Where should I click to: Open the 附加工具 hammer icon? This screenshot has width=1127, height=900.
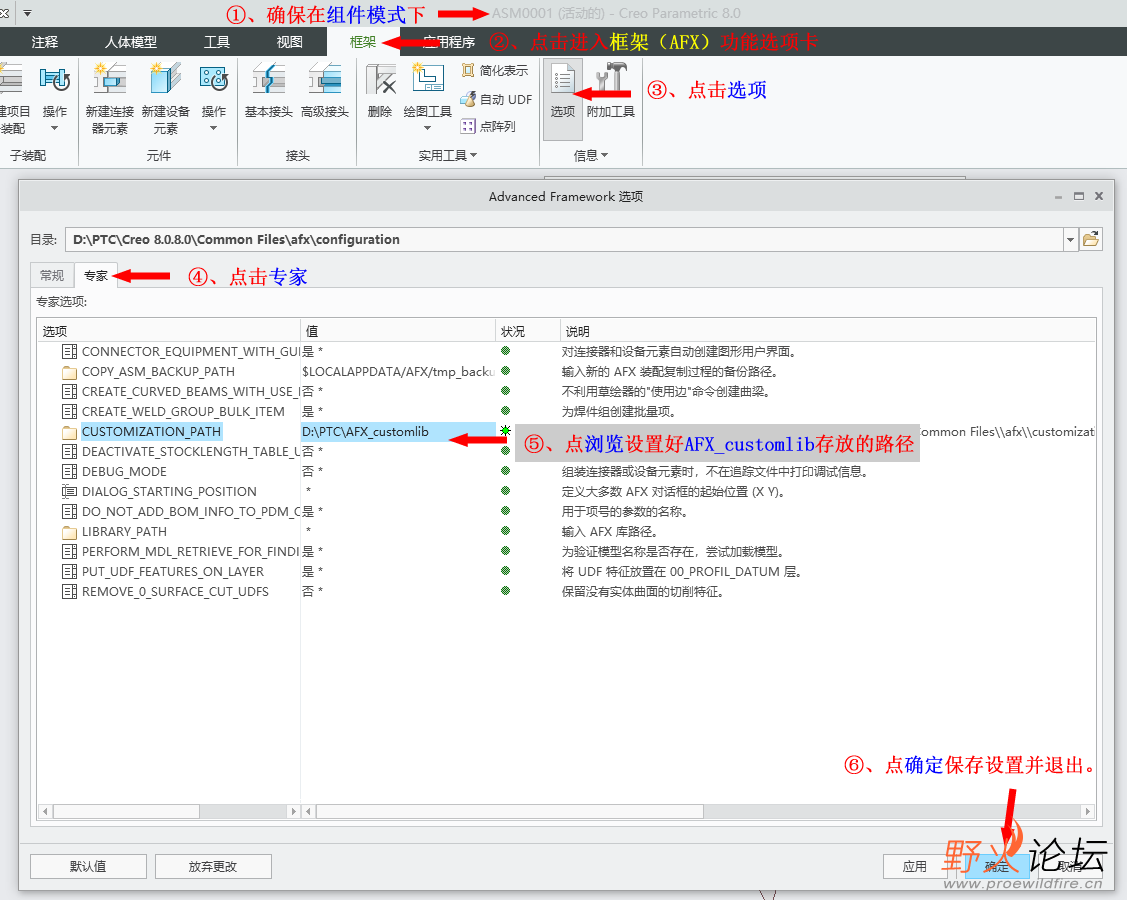[611, 78]
